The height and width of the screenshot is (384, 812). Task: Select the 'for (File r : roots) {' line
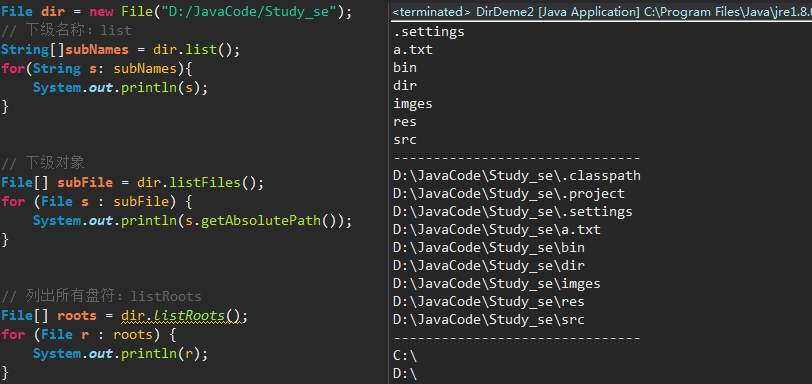[89, 335]
